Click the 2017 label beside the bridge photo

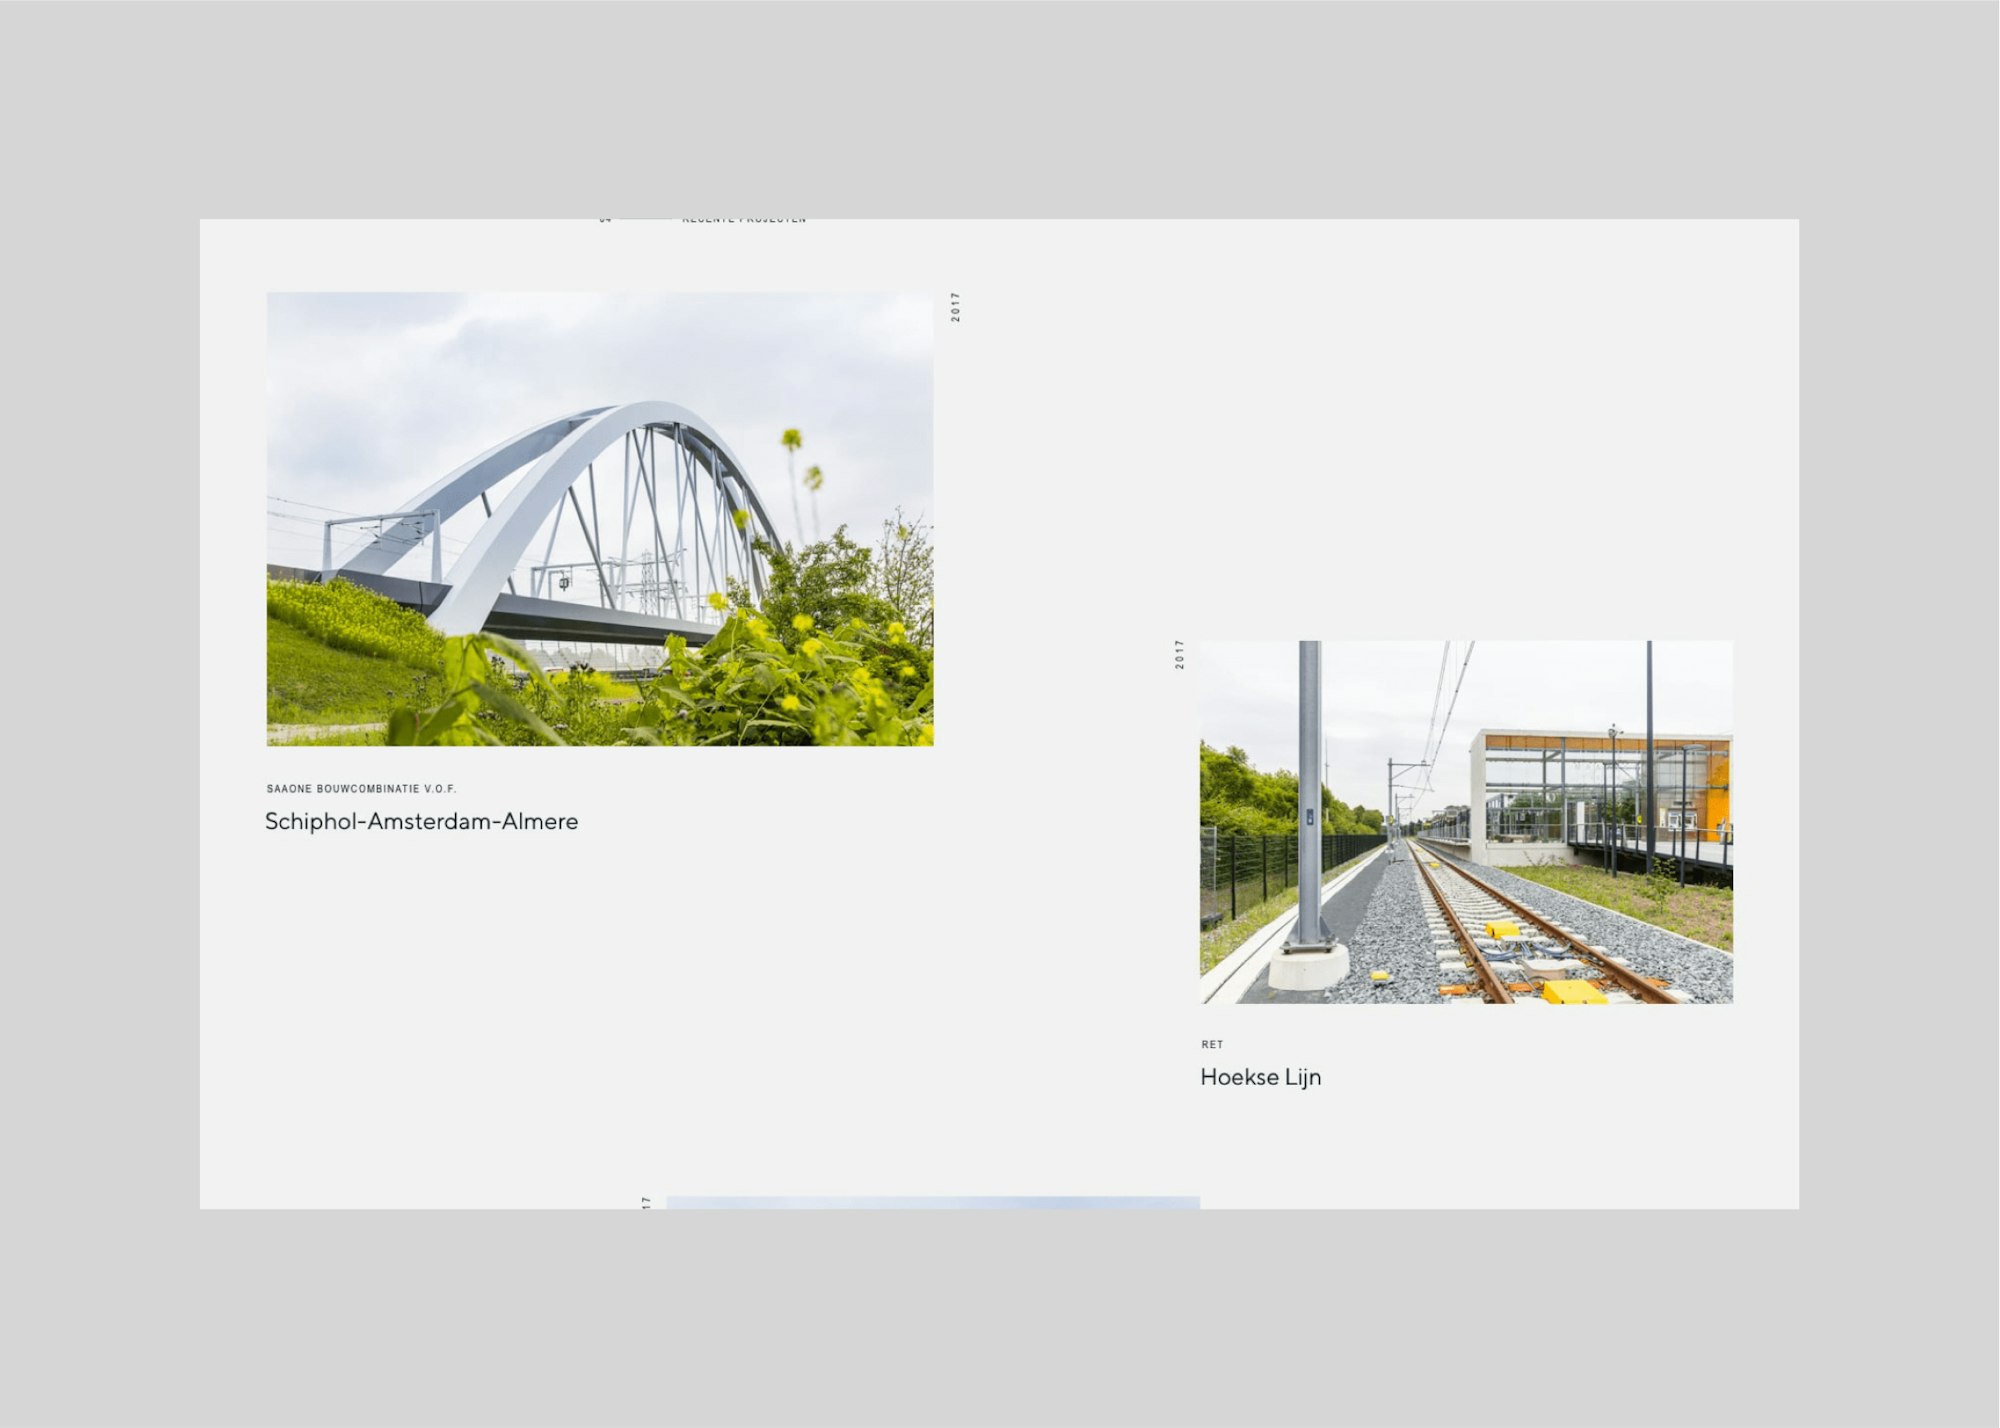pyautogui.click(x=955, y=307)
